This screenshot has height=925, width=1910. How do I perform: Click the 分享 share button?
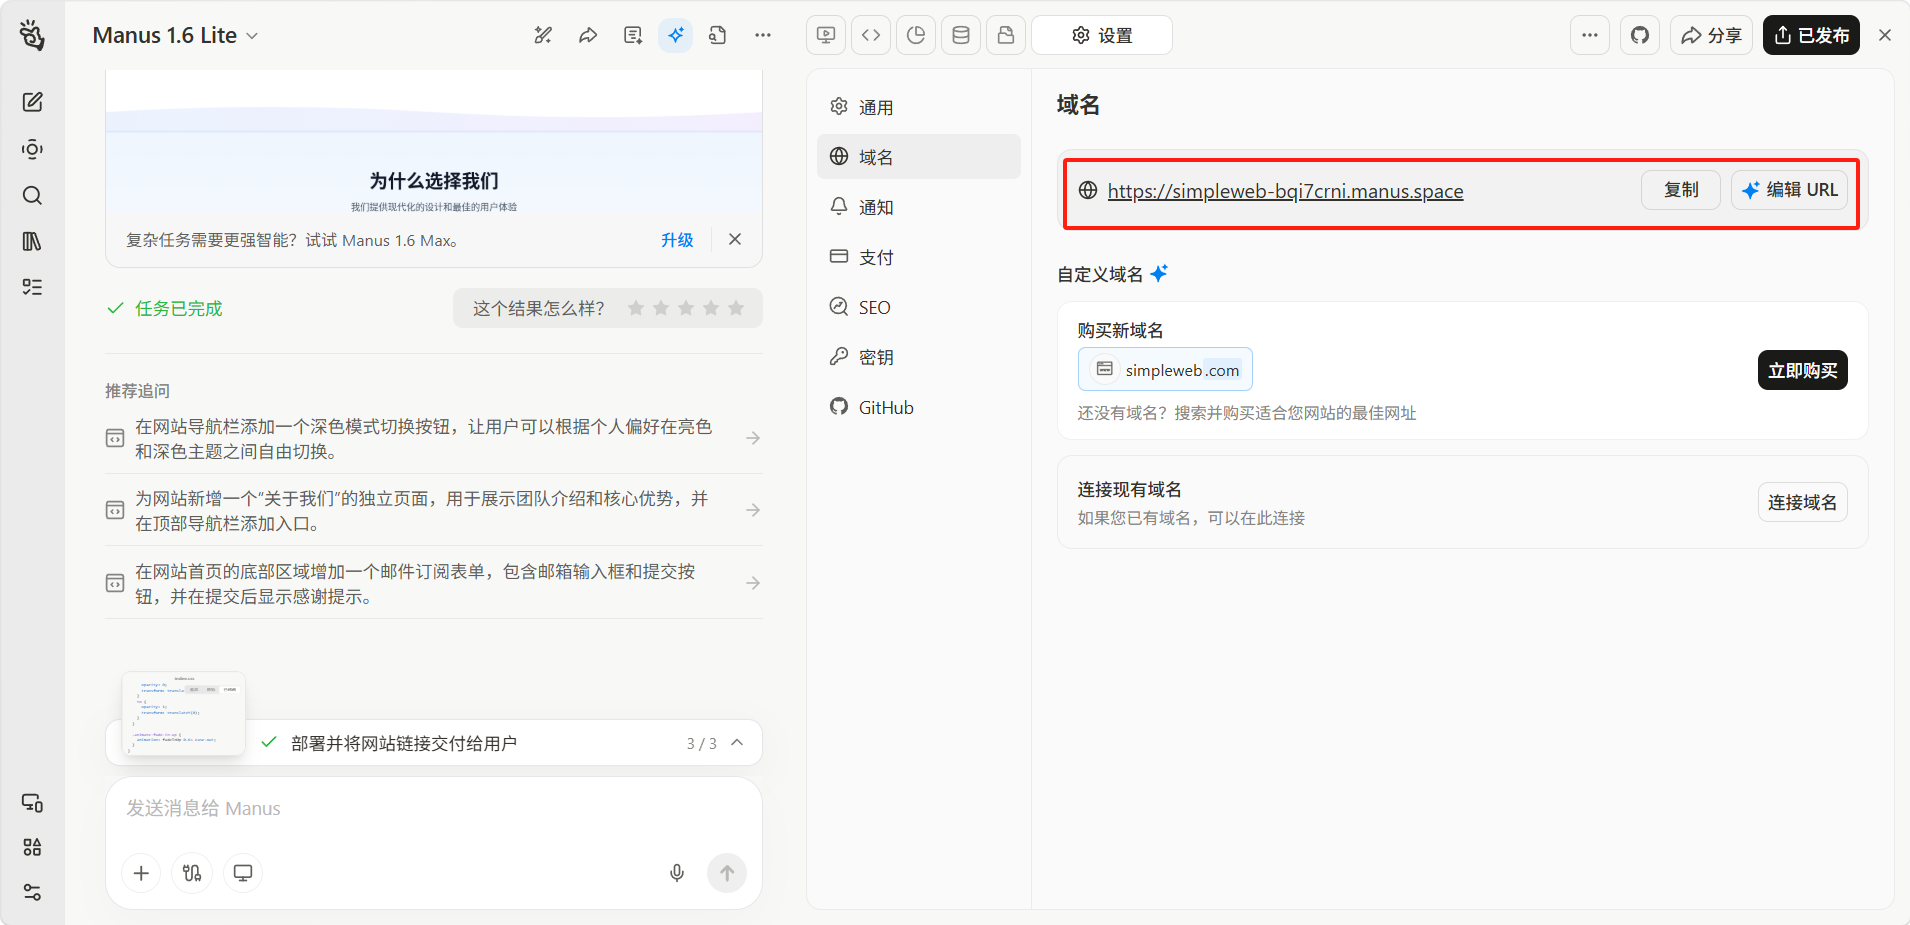(x=1711, y=35)
